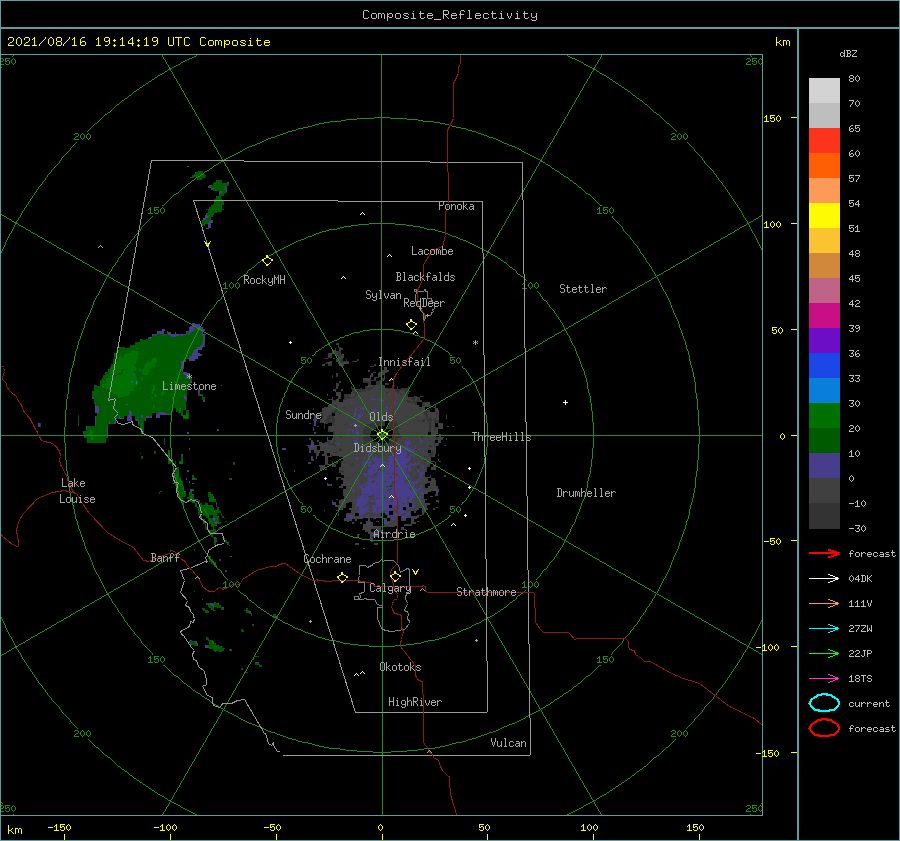Screen dimensions: 900x841
Task: Click the Sundre label
Action: click(303, 414)
